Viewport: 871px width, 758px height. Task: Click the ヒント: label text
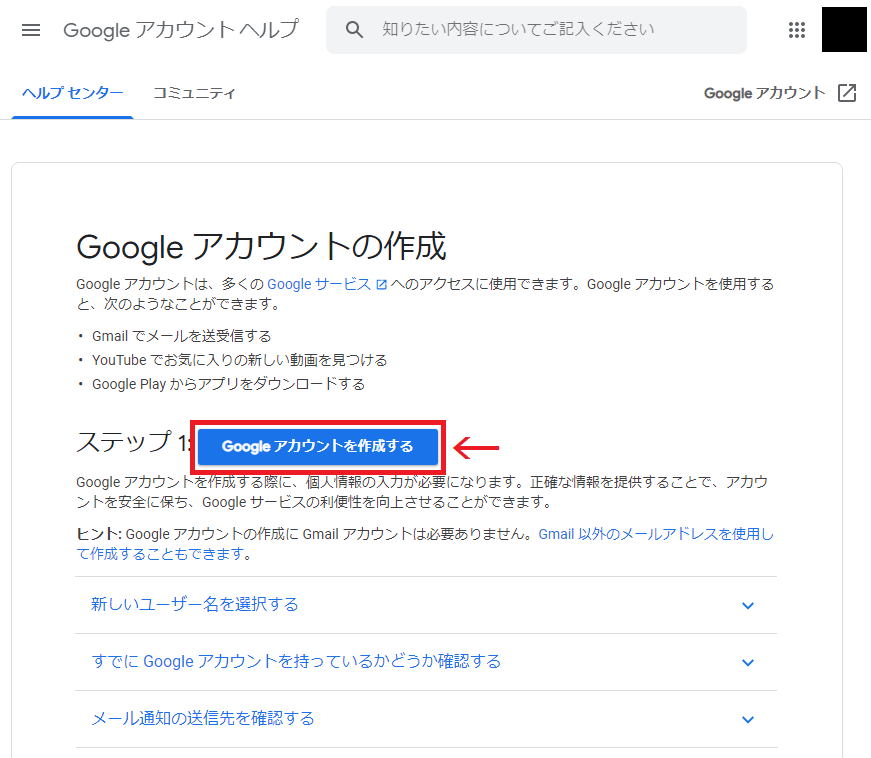[99, 534]
